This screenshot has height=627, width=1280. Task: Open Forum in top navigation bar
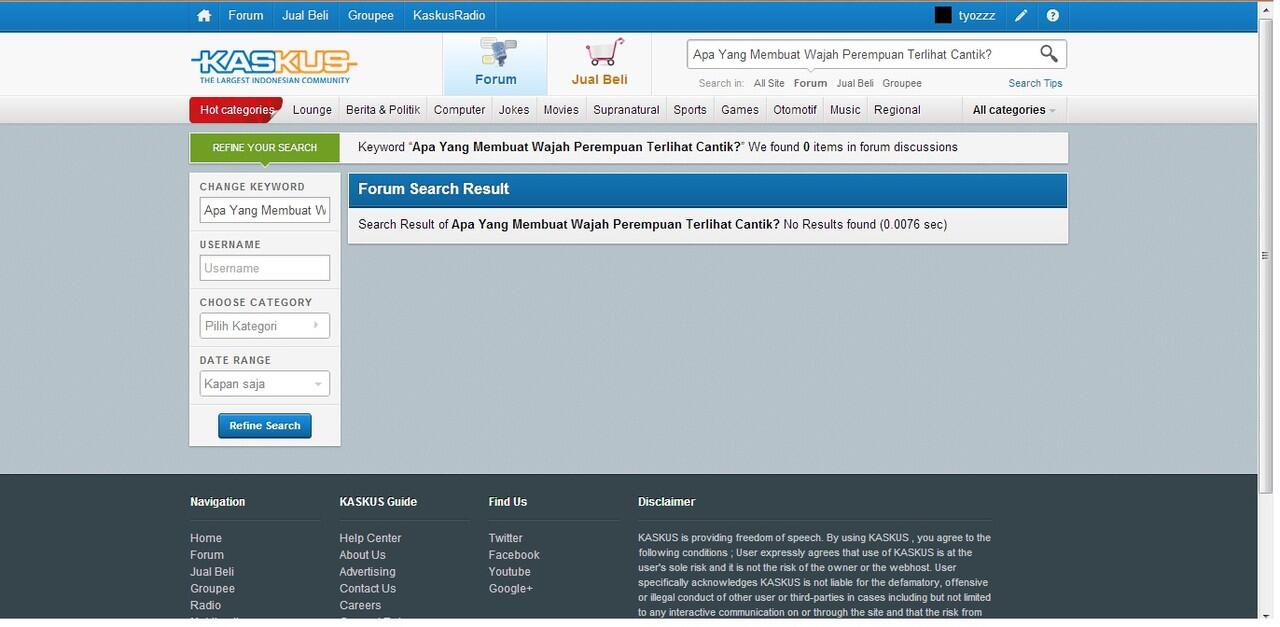(x=246, y=16)
